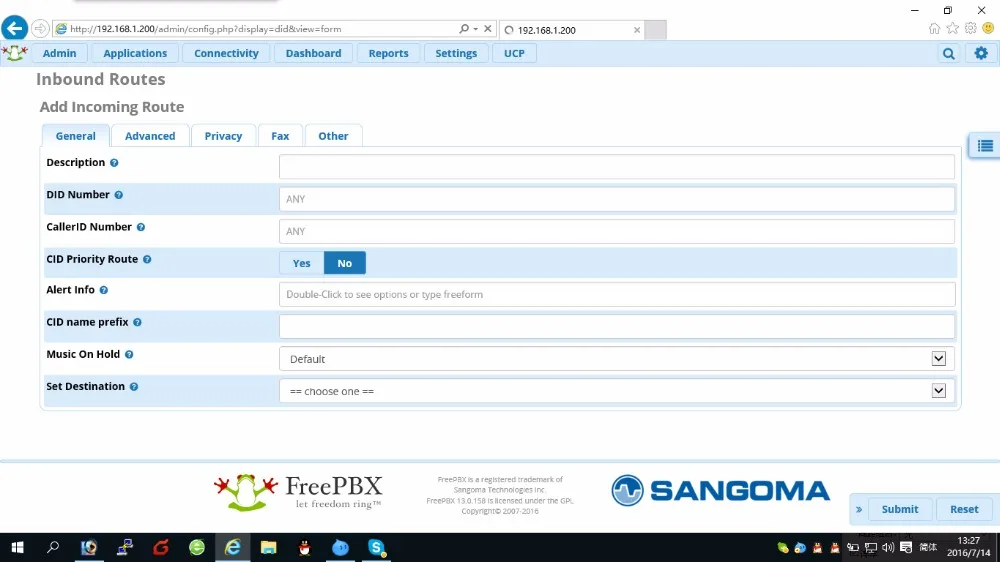
Task: Click the CallerID Number input field
Action: click(x=617, y=232)
